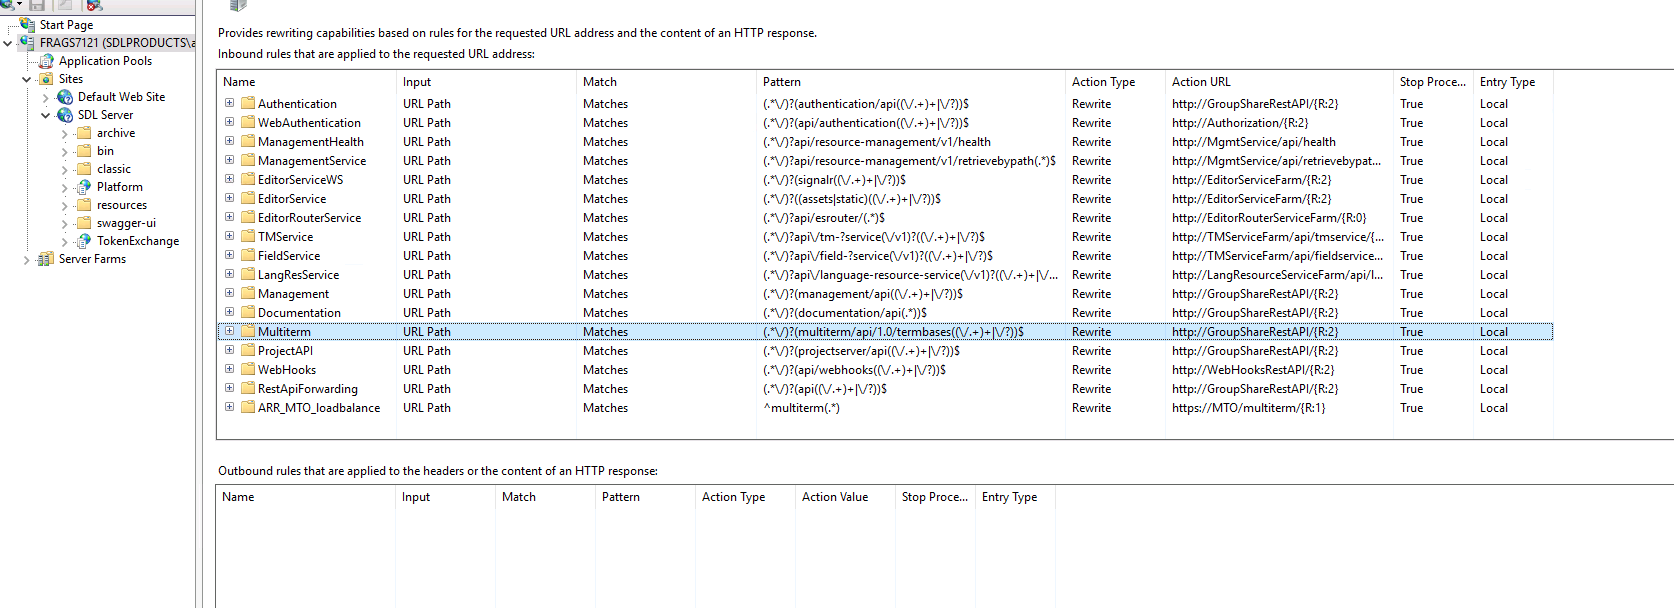Click the swagger-ui folder icon
The width and height of the screenshot is (1674, 608).
[84, 222]
